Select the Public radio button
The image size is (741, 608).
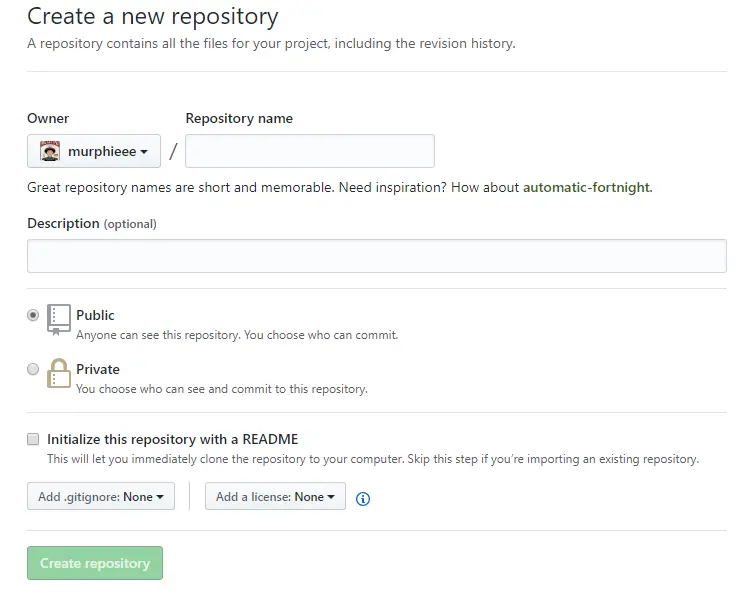click(33, 315)
